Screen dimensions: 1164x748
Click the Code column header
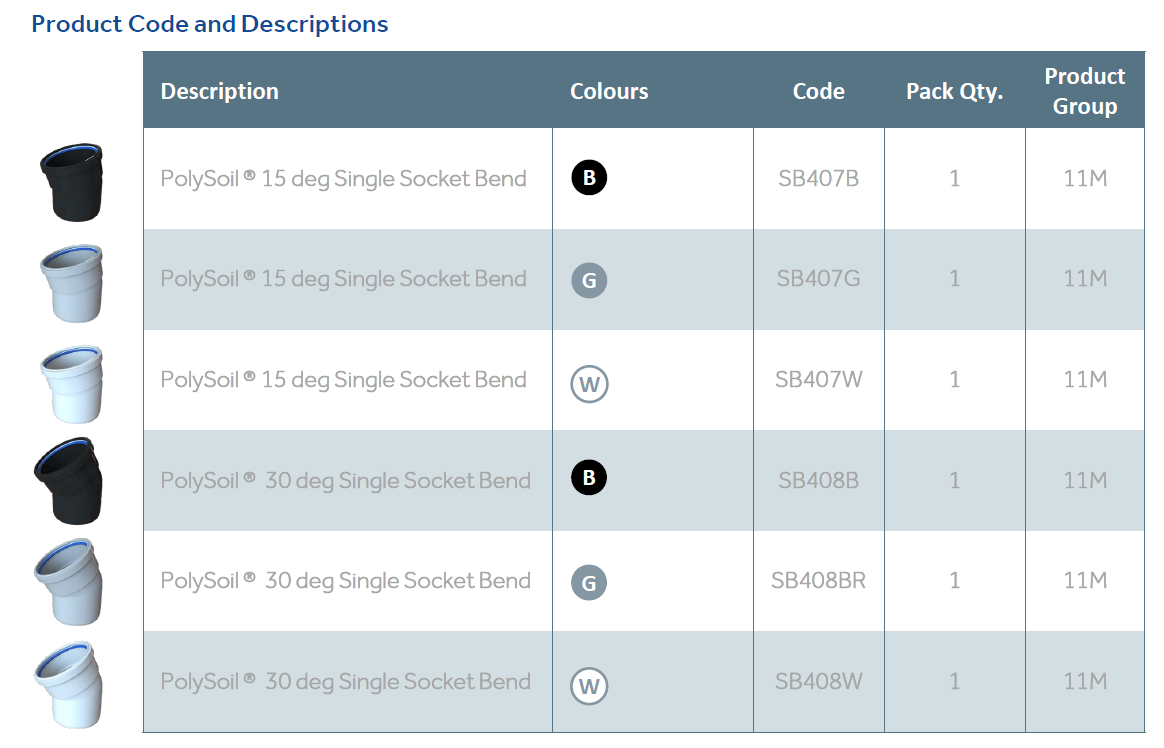pyautogui.click(x=819, y=91)
